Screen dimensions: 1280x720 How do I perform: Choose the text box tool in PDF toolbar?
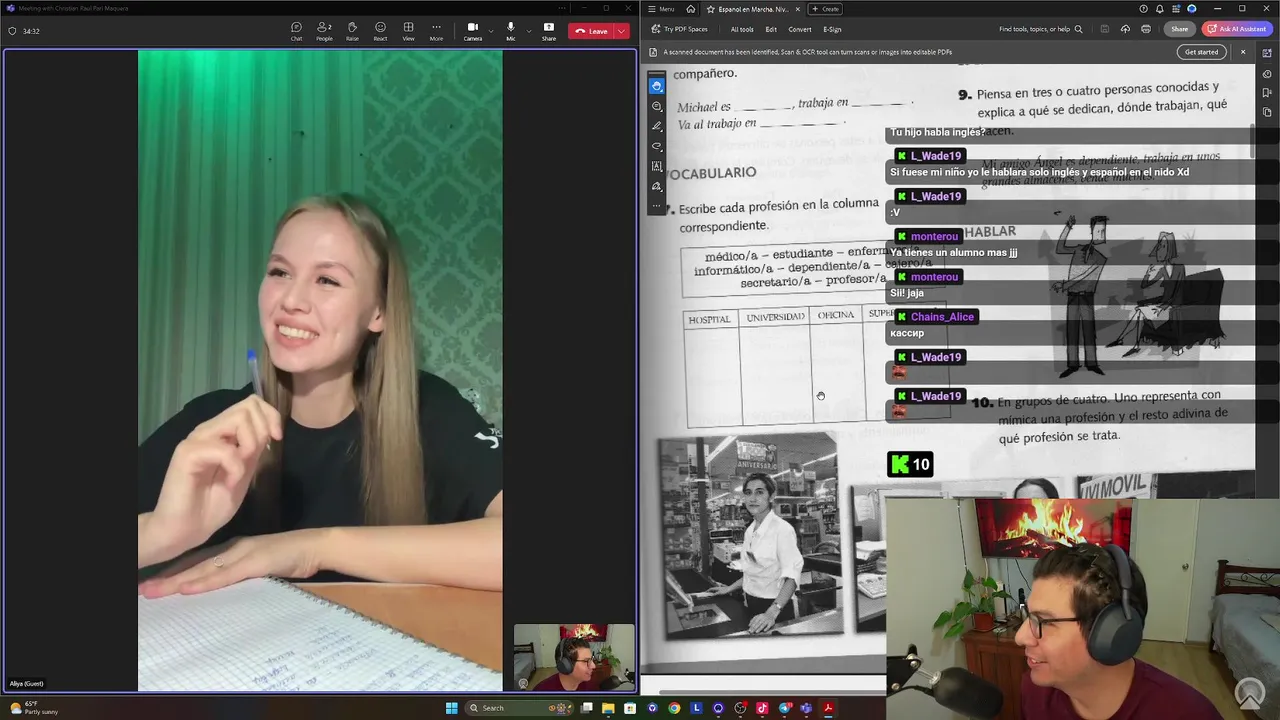click(657, 166)
